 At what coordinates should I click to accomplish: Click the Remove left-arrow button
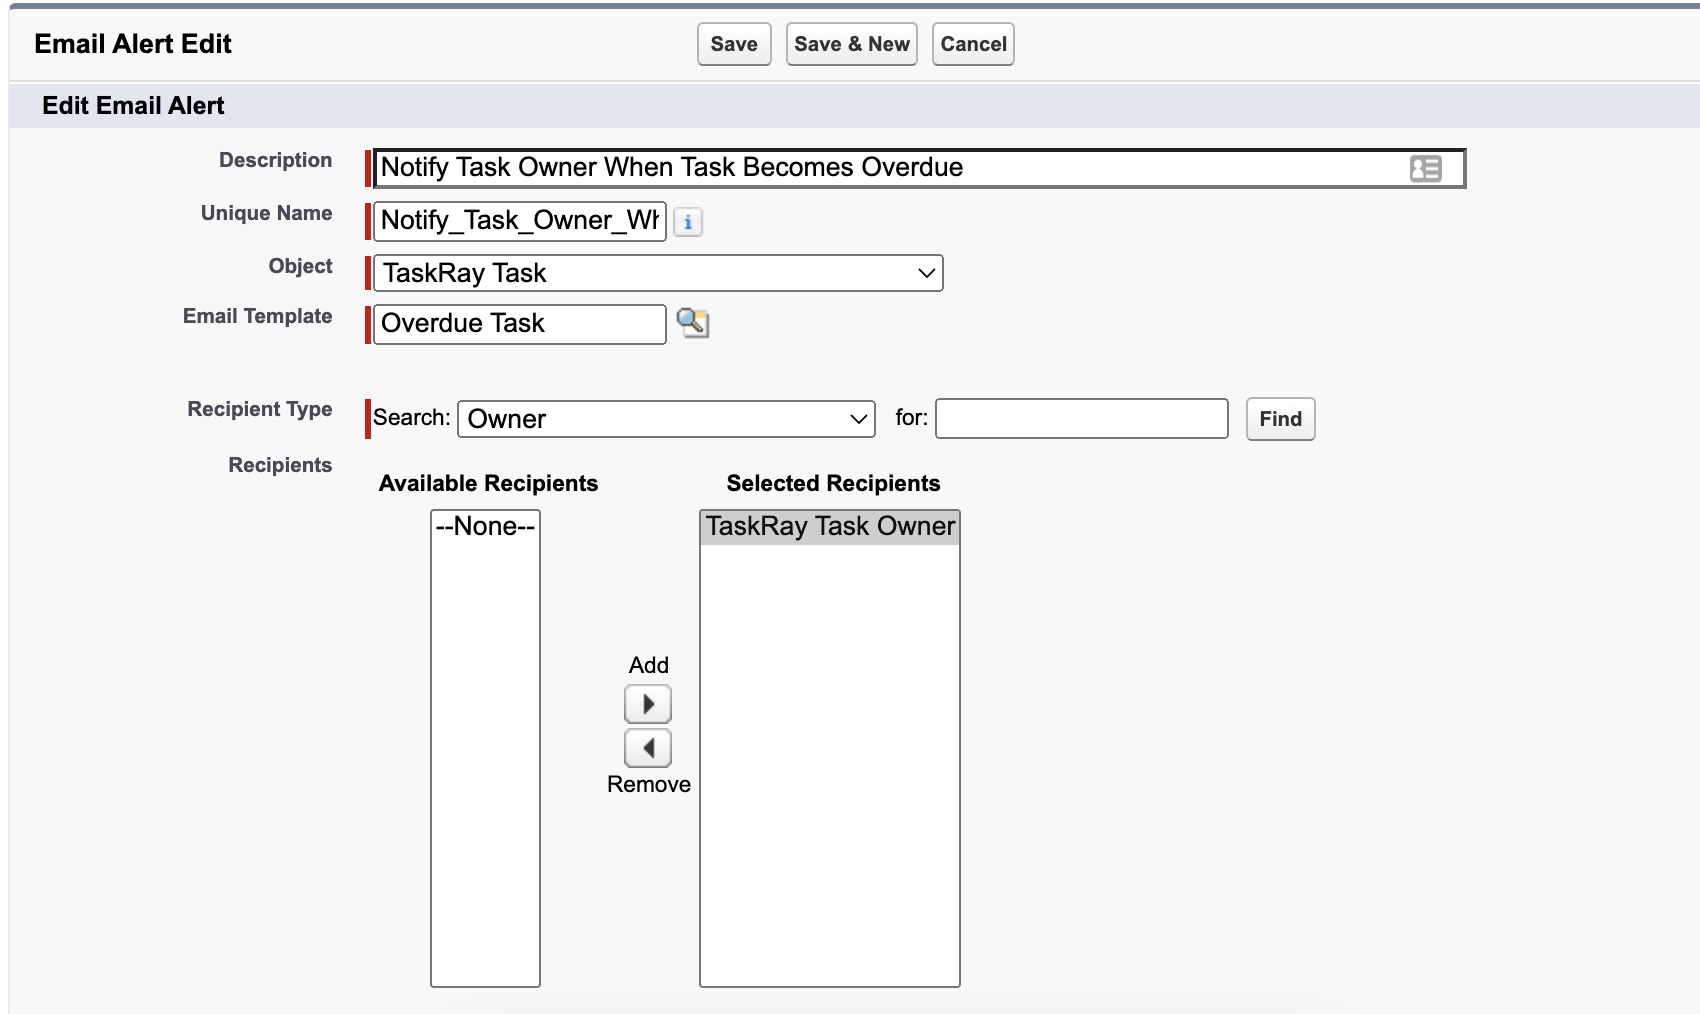point(648,748)
